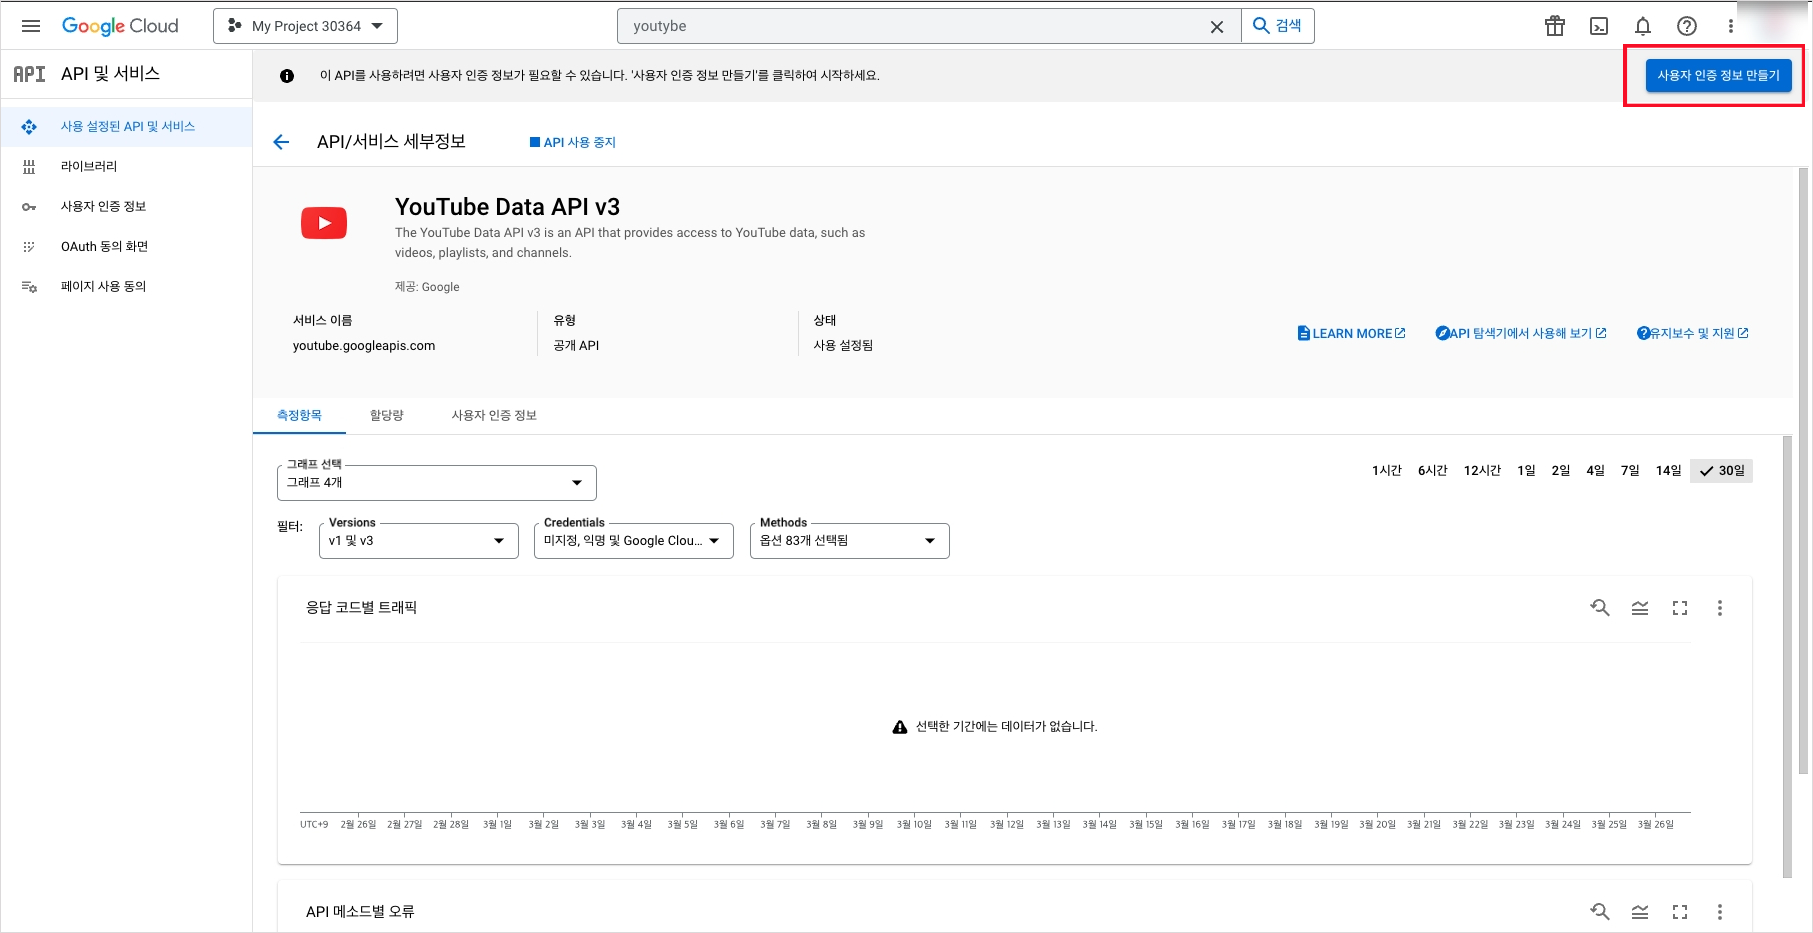The height and width of the screenshot is (933, 1813).
Task: Click the info icon in the banner
Action: [287, 76]
